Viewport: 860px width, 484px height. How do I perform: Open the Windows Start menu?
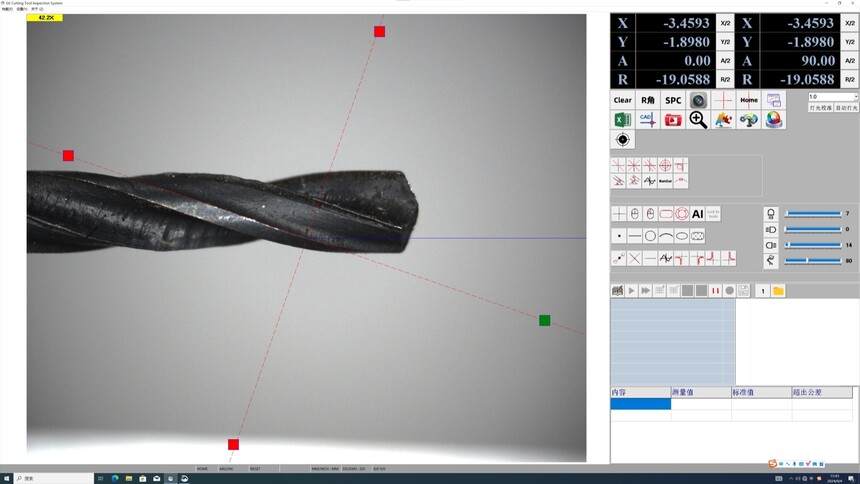tap(7, 479)
